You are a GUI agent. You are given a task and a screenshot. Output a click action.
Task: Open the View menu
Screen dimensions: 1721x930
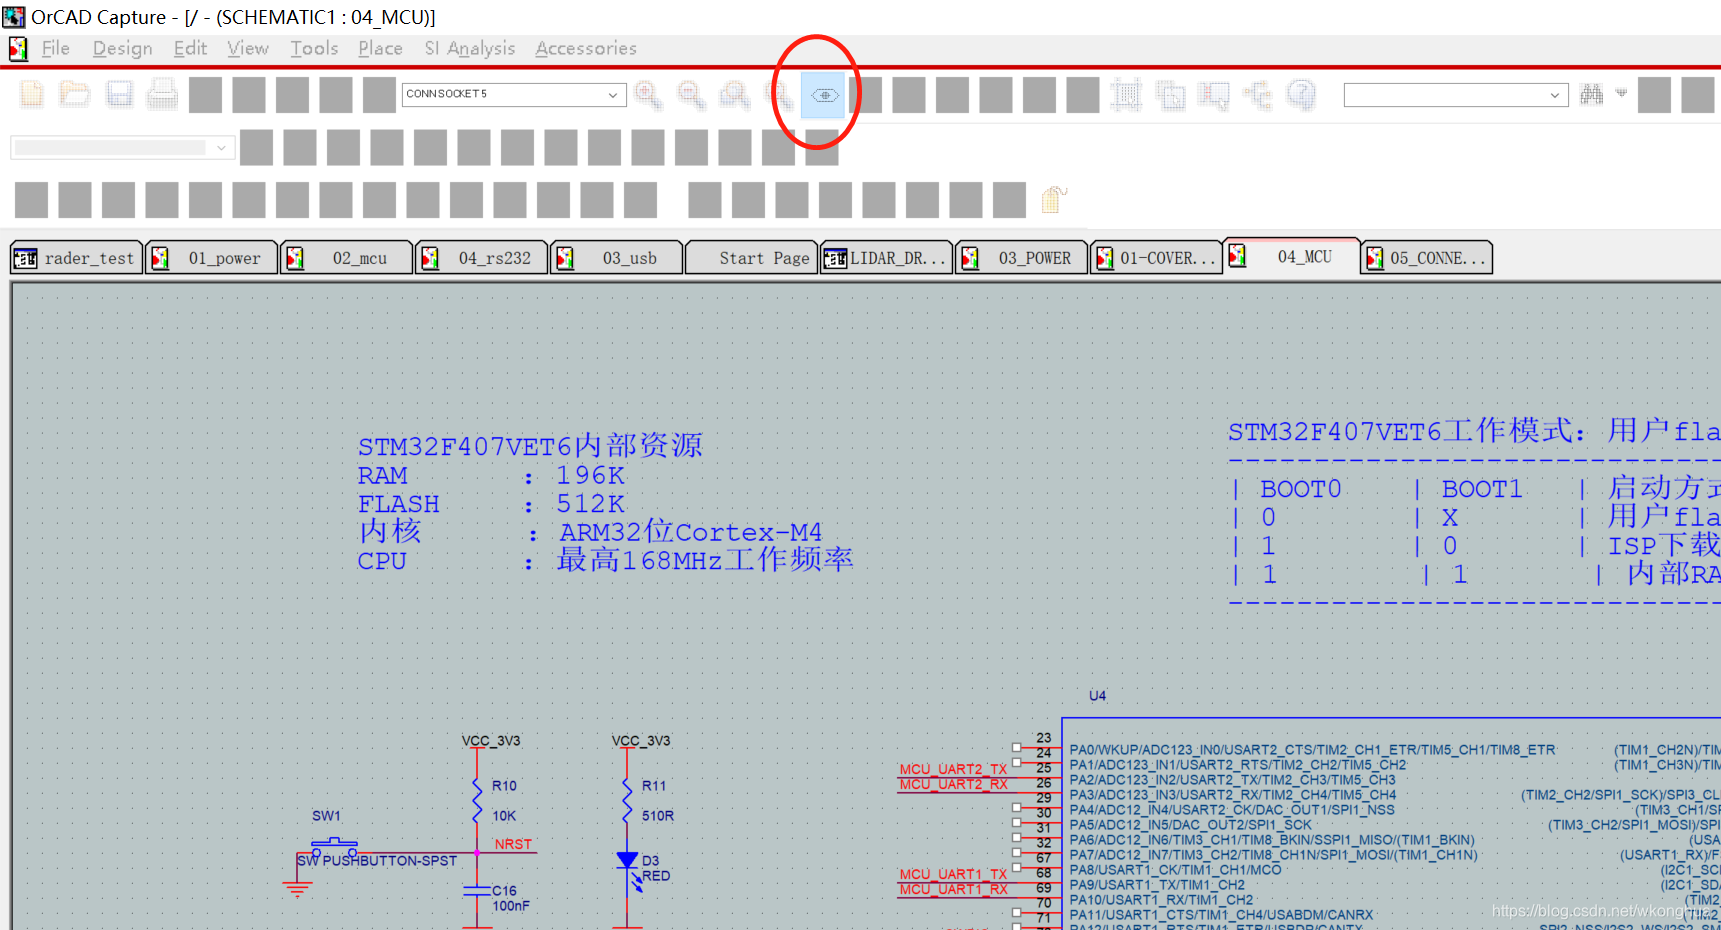tap(248, 48)
